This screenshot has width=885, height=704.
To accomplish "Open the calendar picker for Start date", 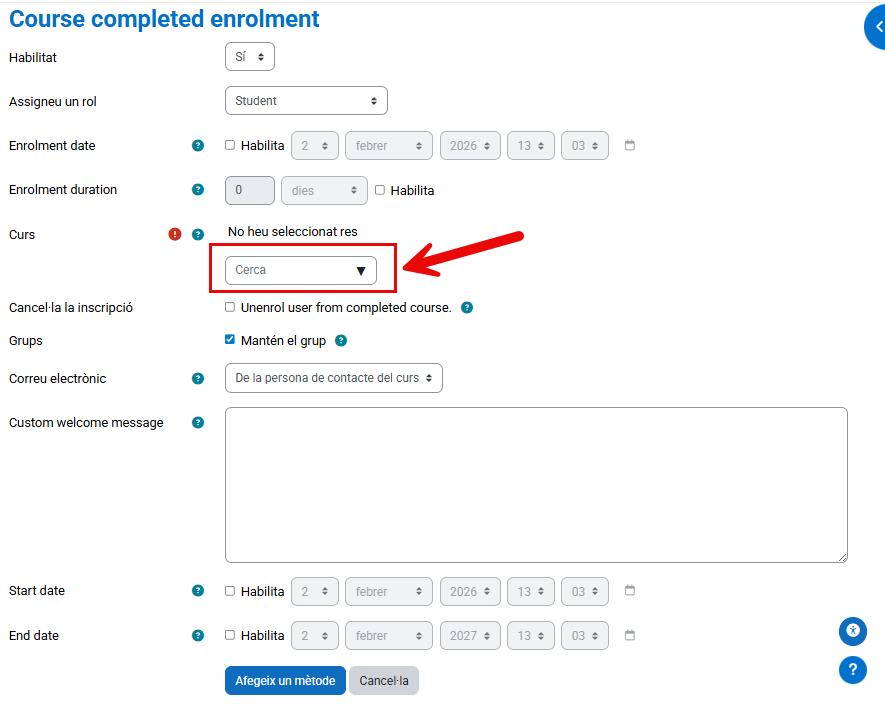I will 630,591.
